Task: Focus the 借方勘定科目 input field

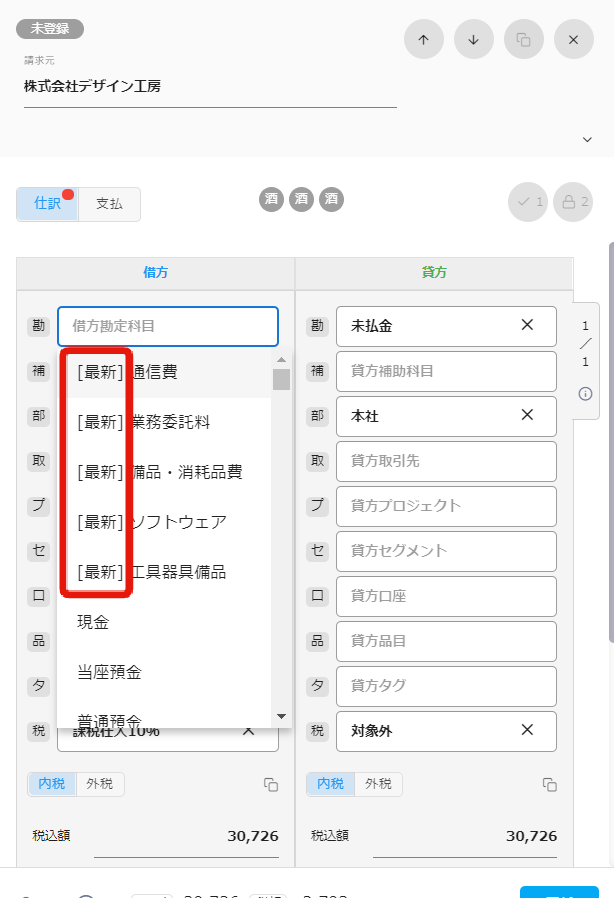Action: click(x=168, y=326)
